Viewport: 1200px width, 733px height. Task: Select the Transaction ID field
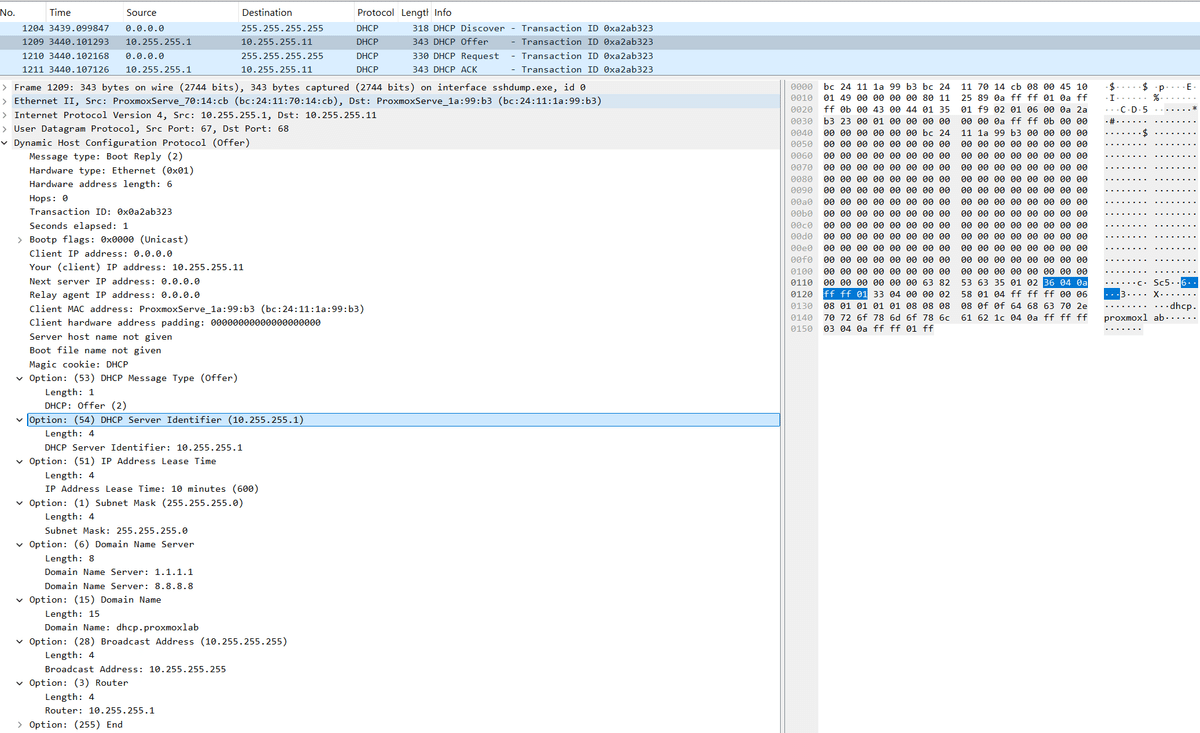[x=100, y=211]
